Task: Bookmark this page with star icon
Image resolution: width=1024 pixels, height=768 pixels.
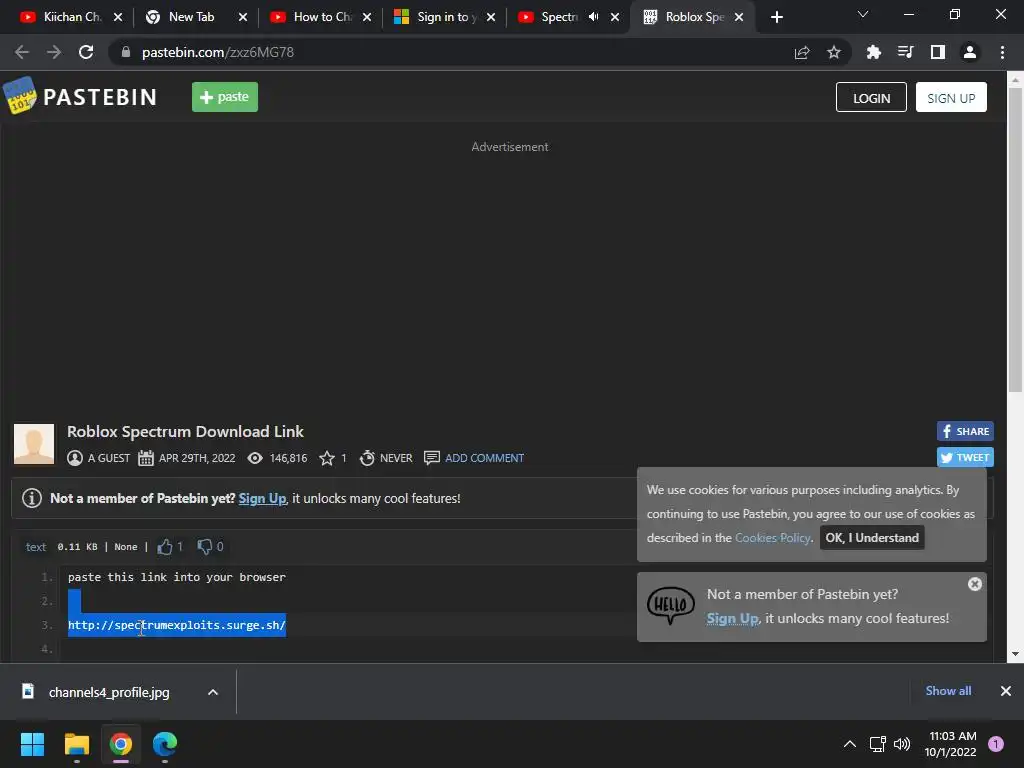Action: (833, 52)
